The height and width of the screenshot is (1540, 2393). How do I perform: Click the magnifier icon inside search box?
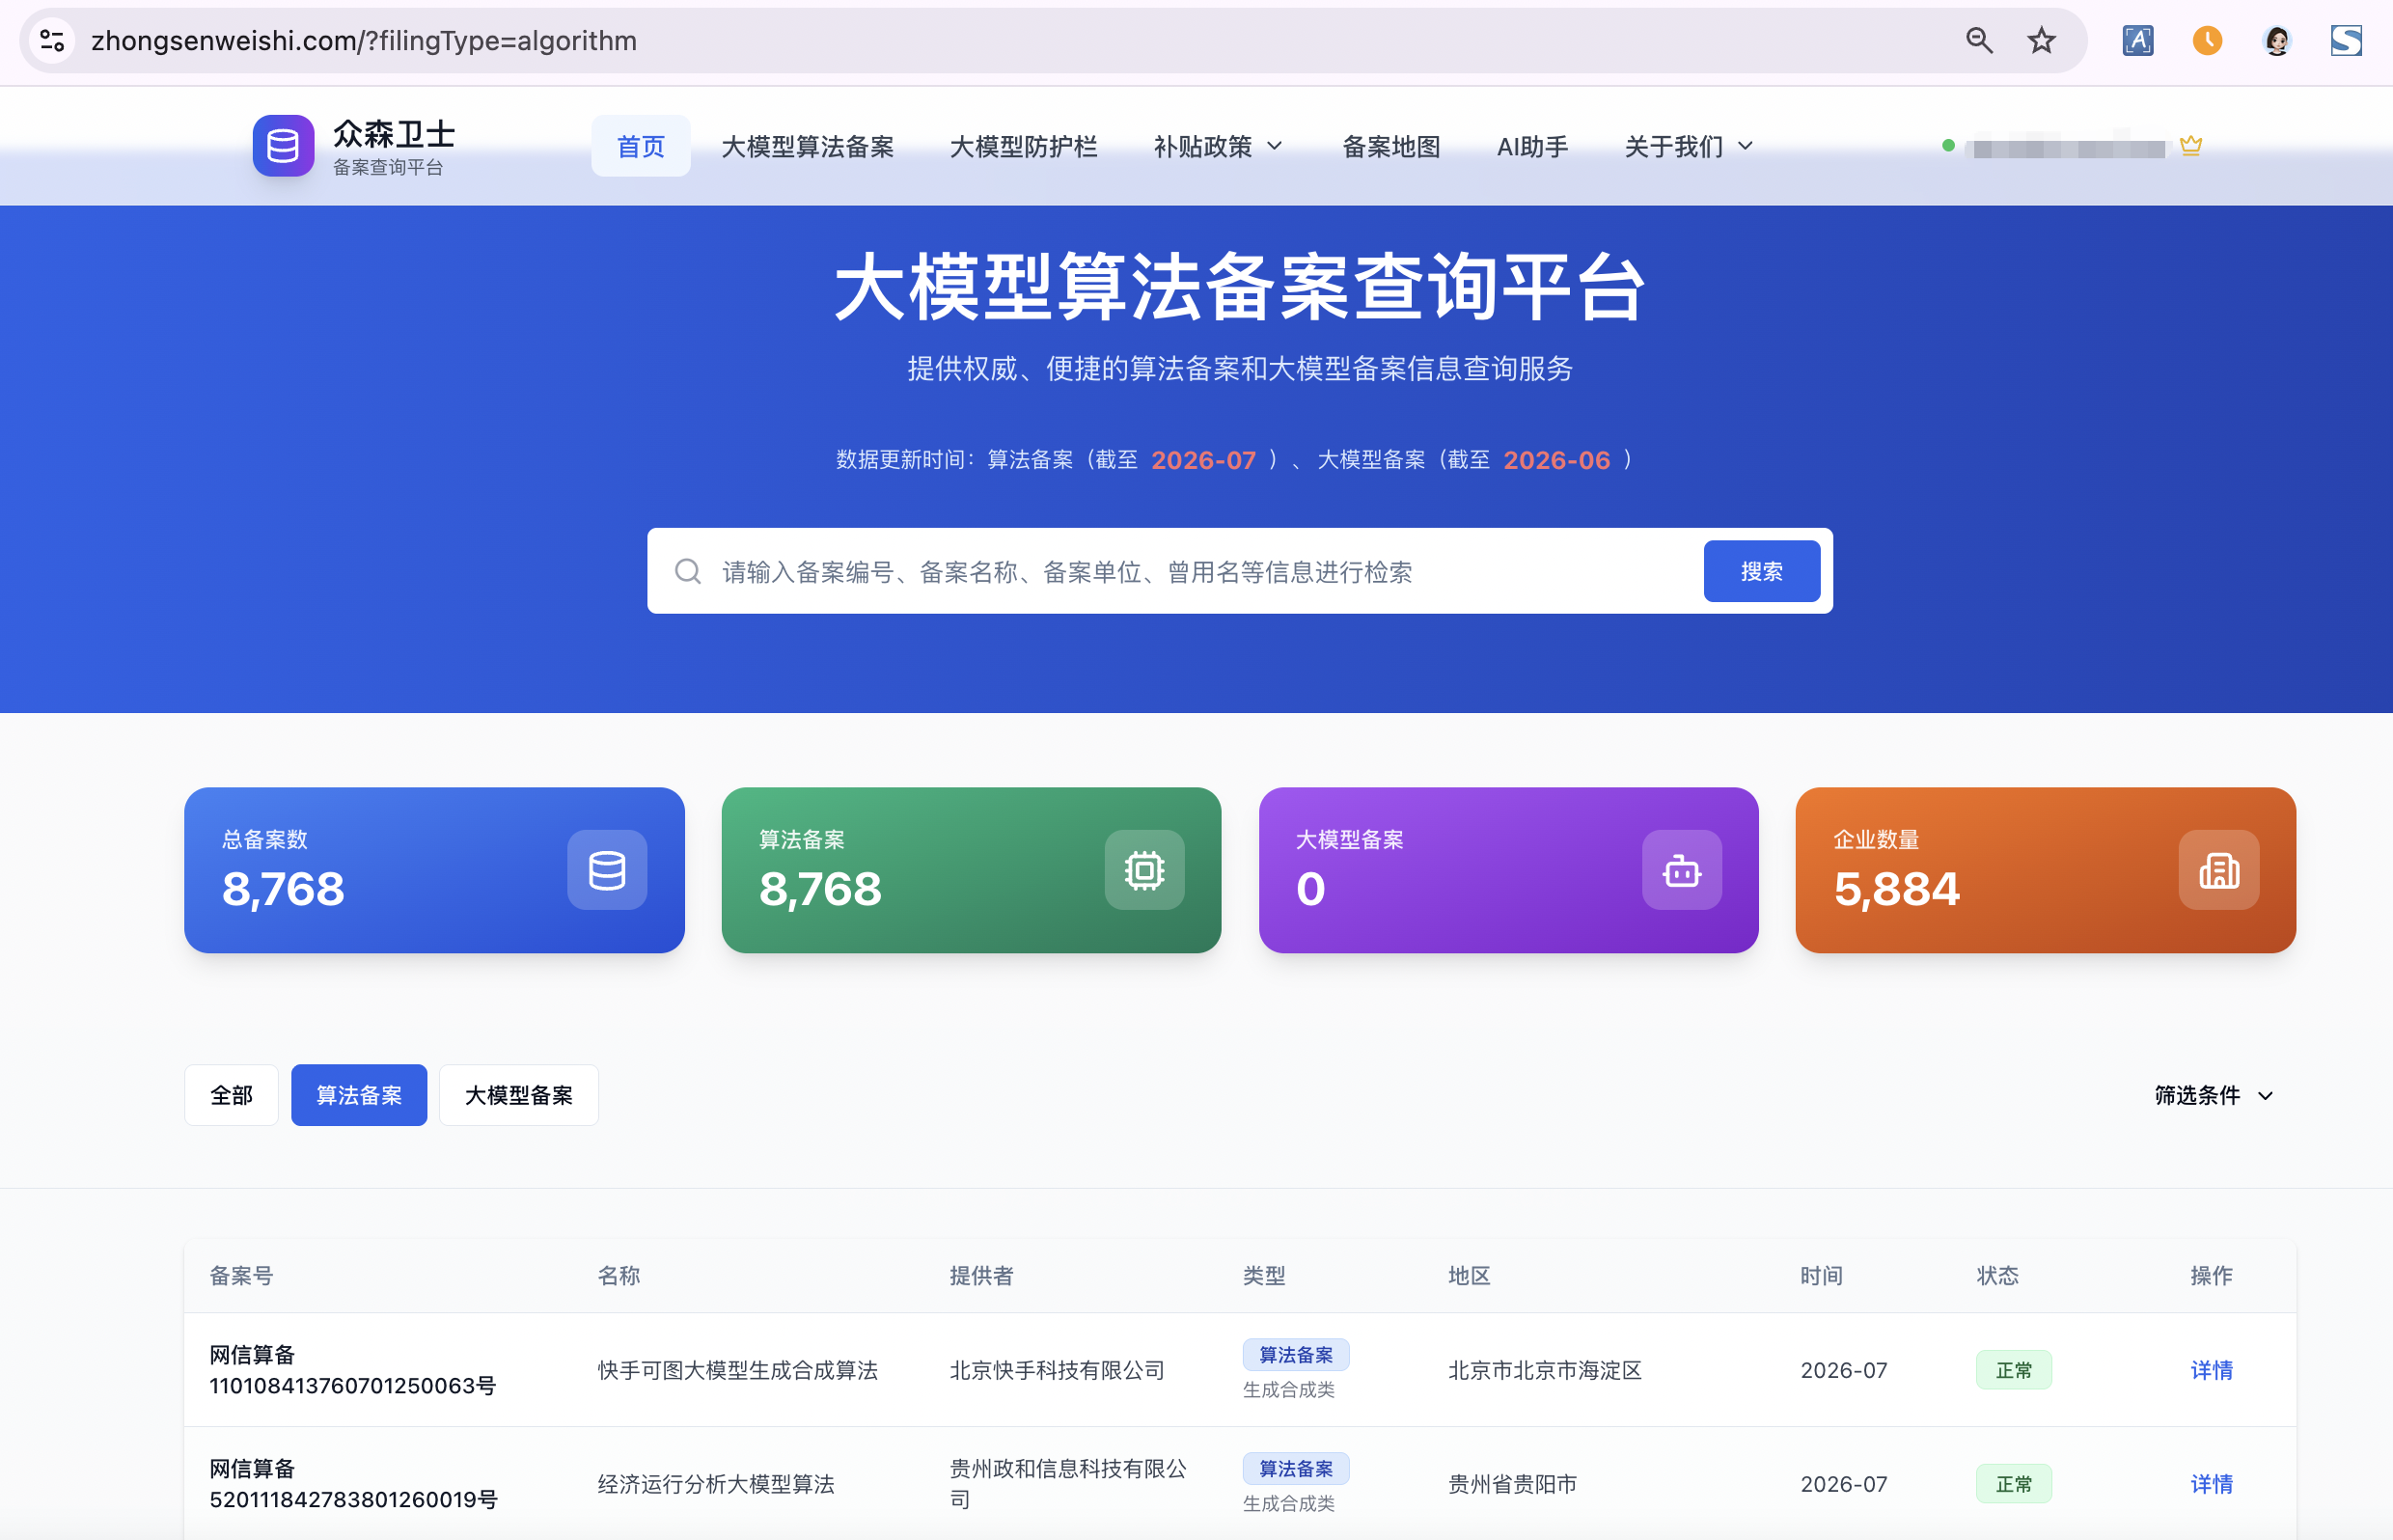tap(688, 571)
